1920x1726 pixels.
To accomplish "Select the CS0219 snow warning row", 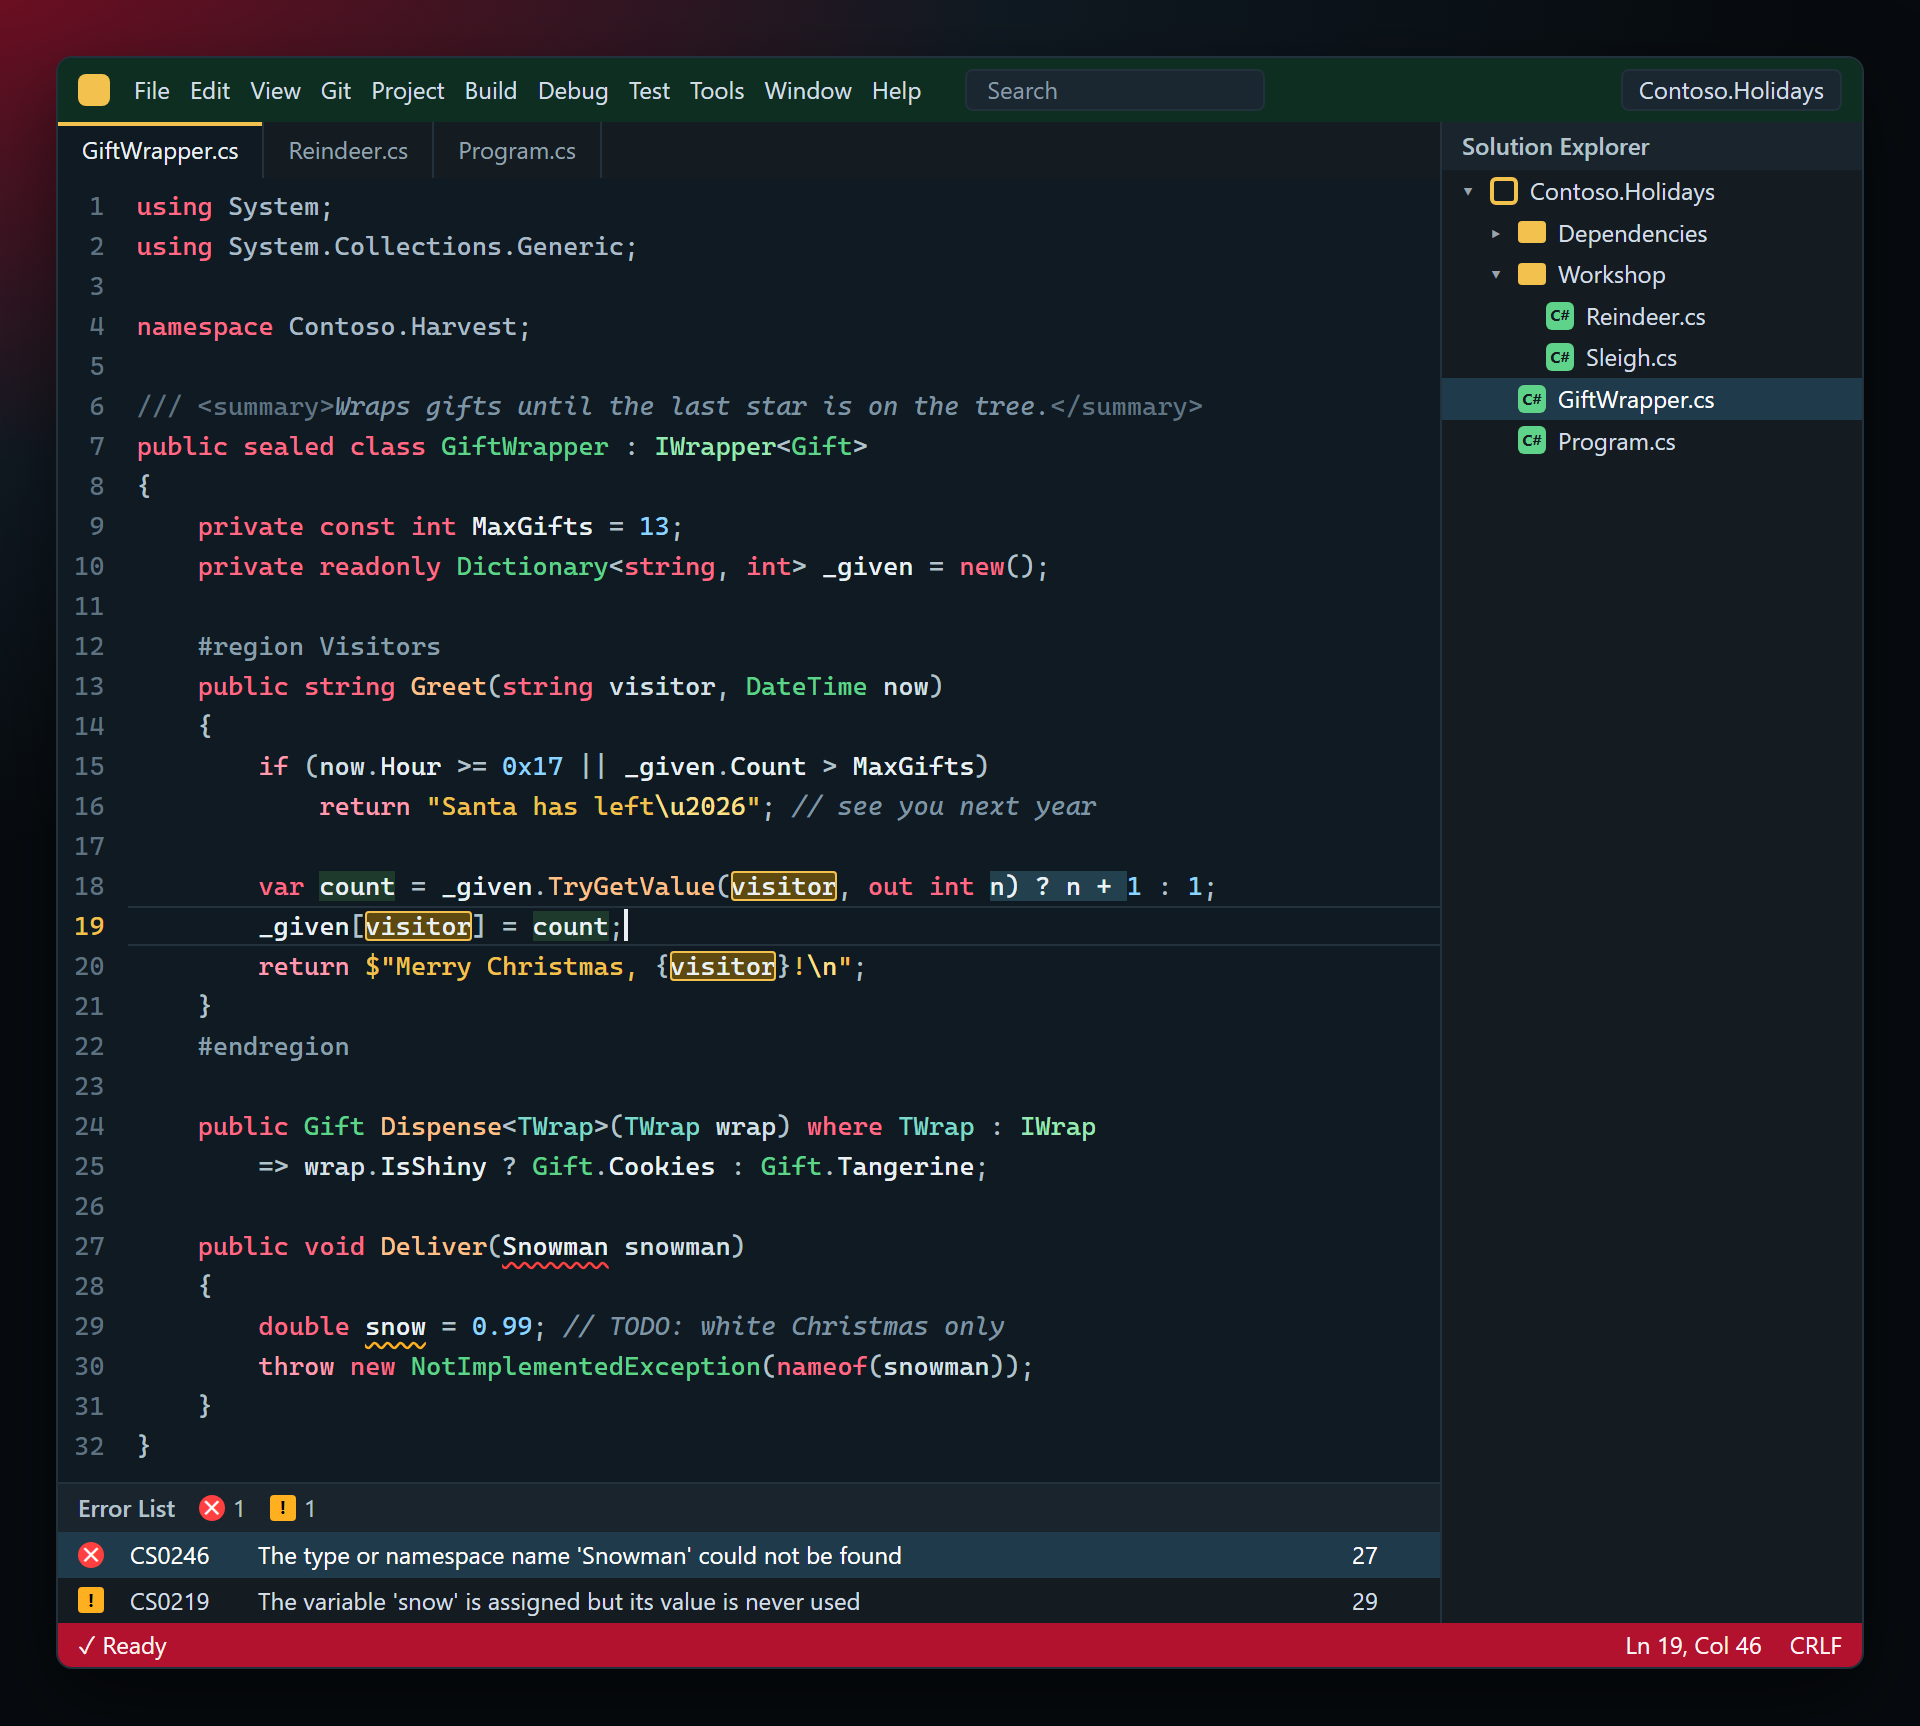I will (749, 1601).
